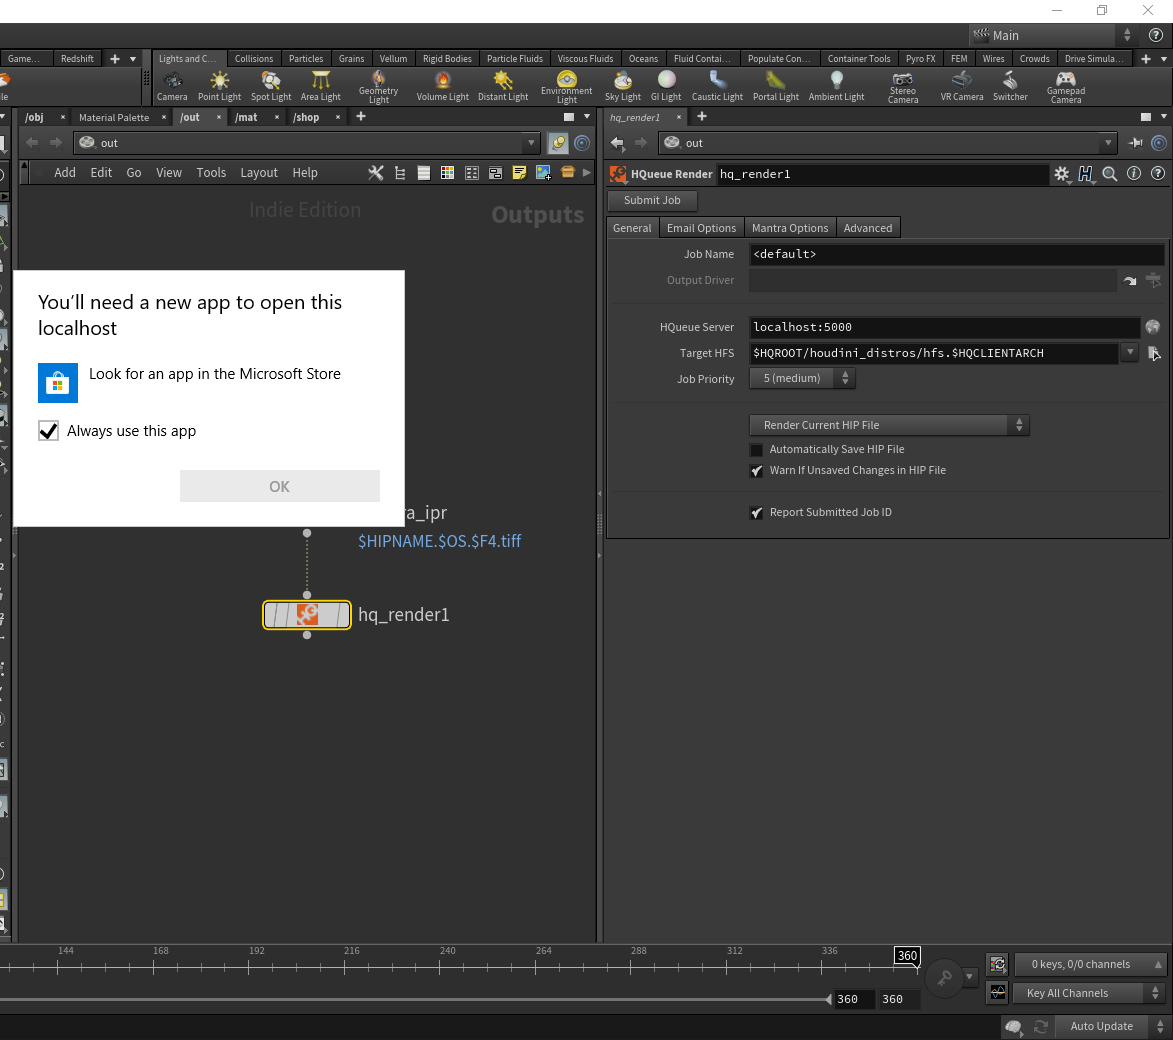This screenshot has height=1040, width=1173.
Task: Select the Gamepad Camera tool
Action: [x=1065, y=87]
